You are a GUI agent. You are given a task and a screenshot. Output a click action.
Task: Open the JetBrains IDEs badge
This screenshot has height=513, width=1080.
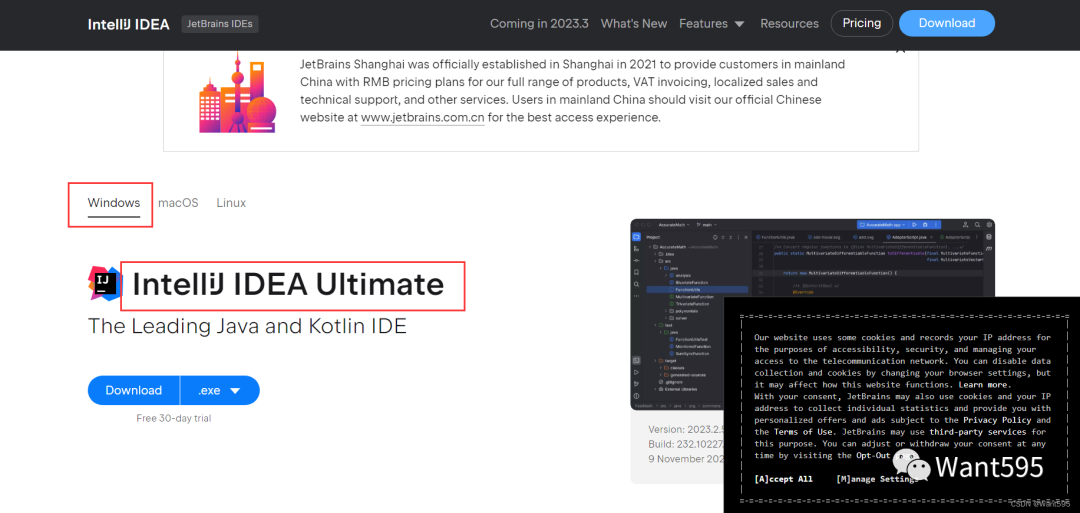pyautogui.click(x=220, y=24)
